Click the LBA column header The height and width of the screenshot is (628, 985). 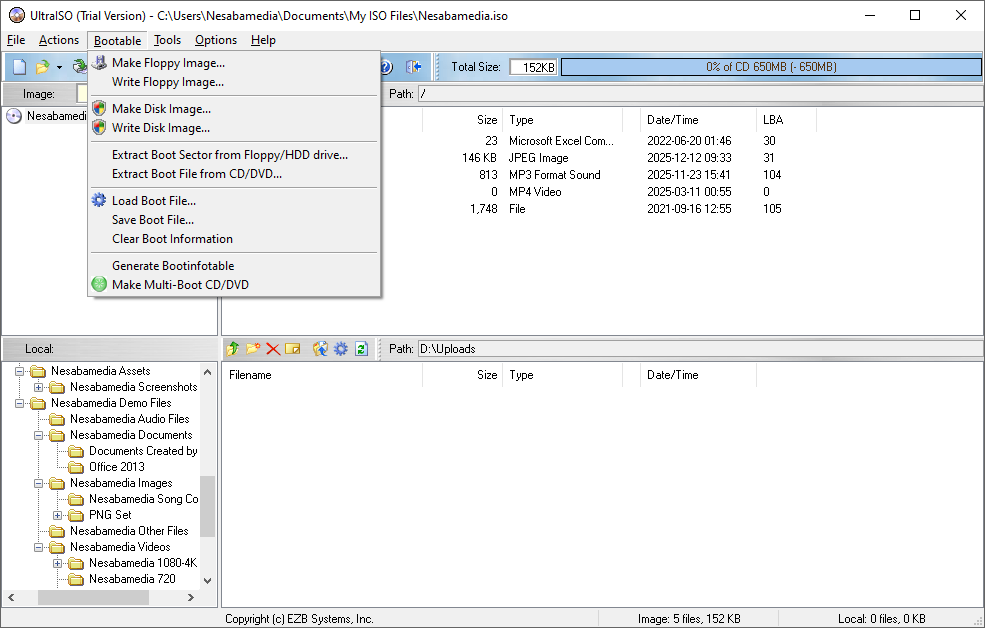773,120
